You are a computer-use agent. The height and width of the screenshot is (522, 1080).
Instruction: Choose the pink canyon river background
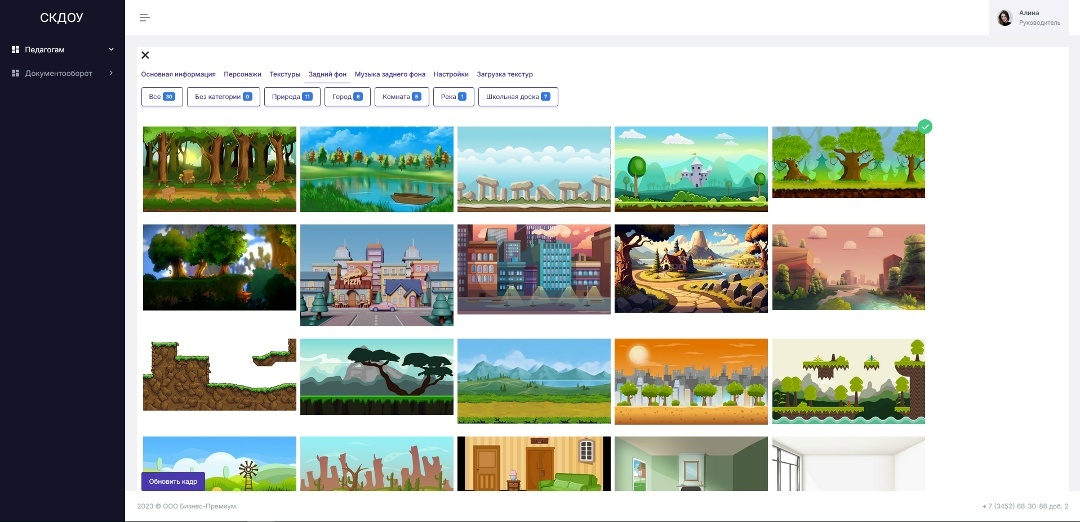coord(849,267)
